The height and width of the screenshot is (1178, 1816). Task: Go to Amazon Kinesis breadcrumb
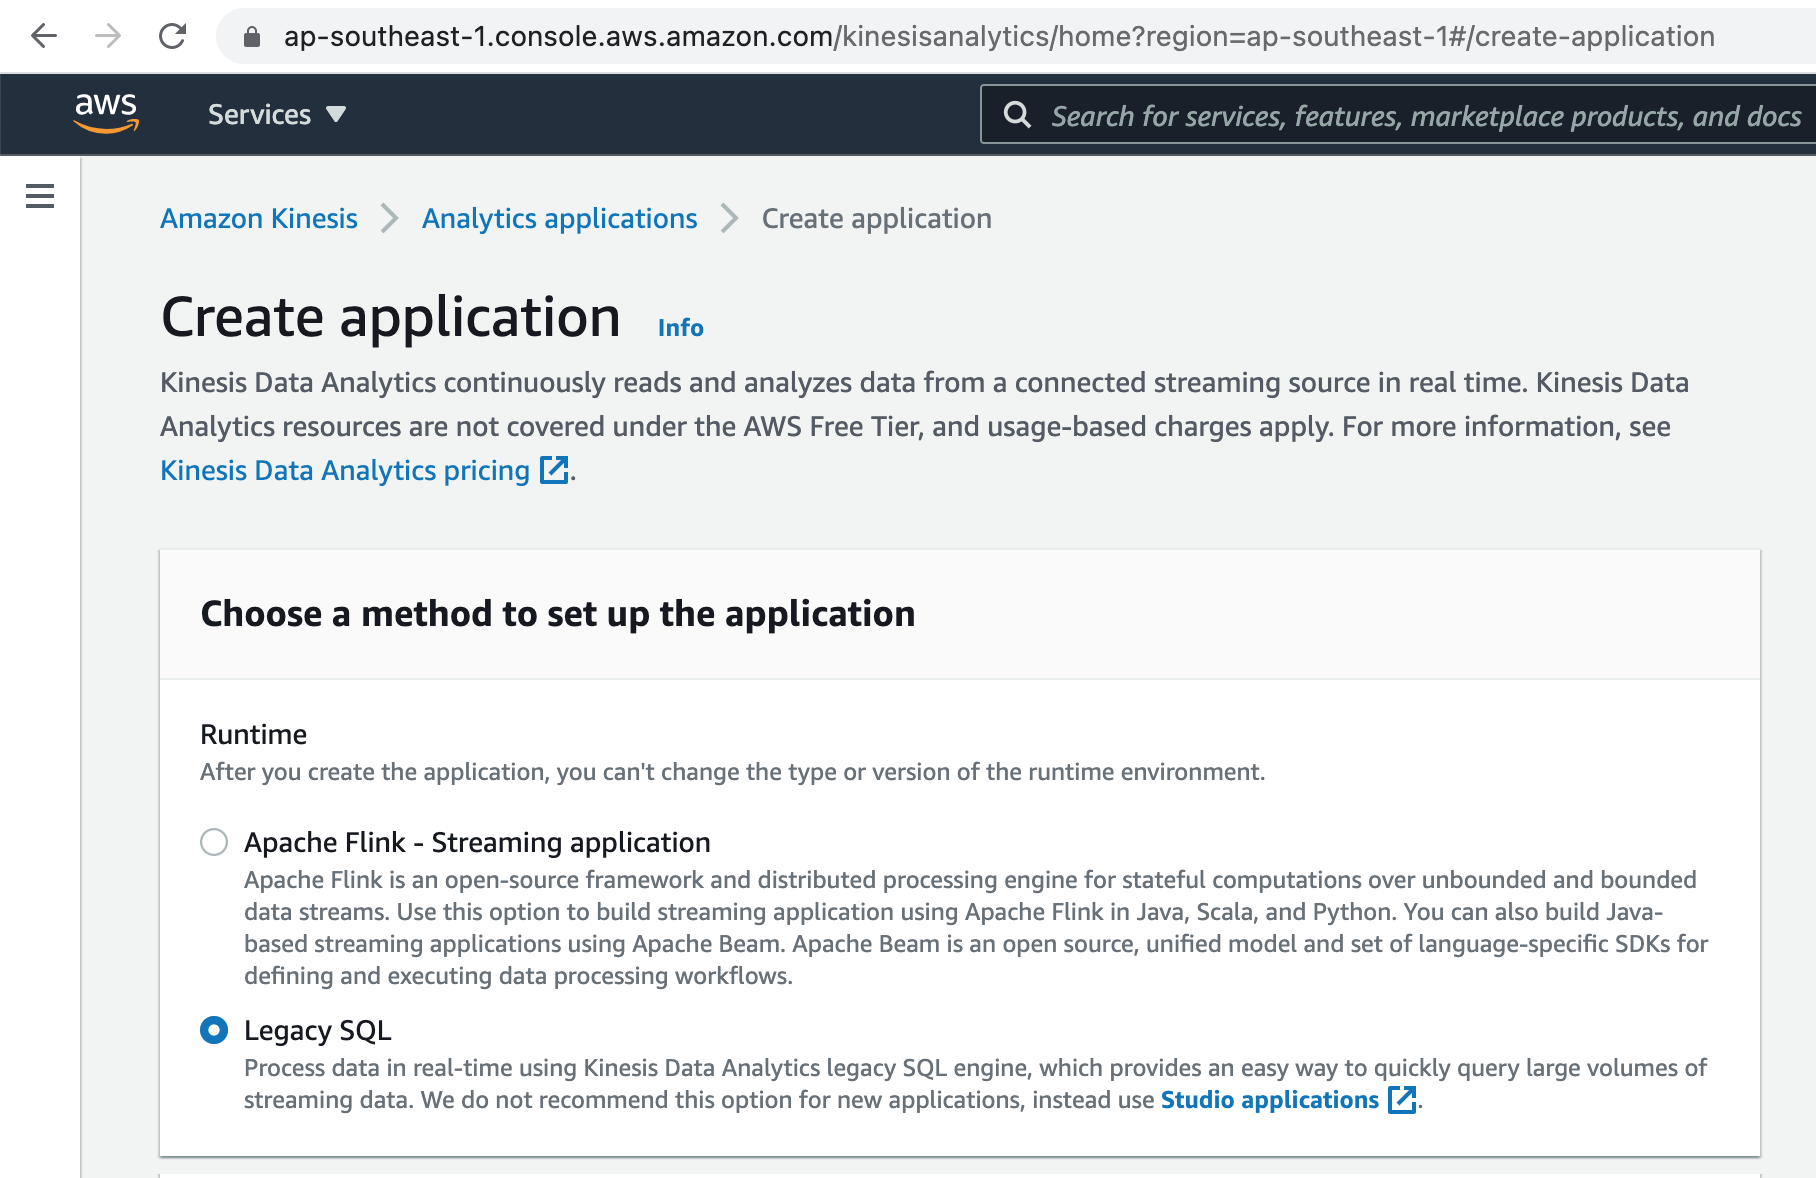pyautogui.click(x=259, y=218)
